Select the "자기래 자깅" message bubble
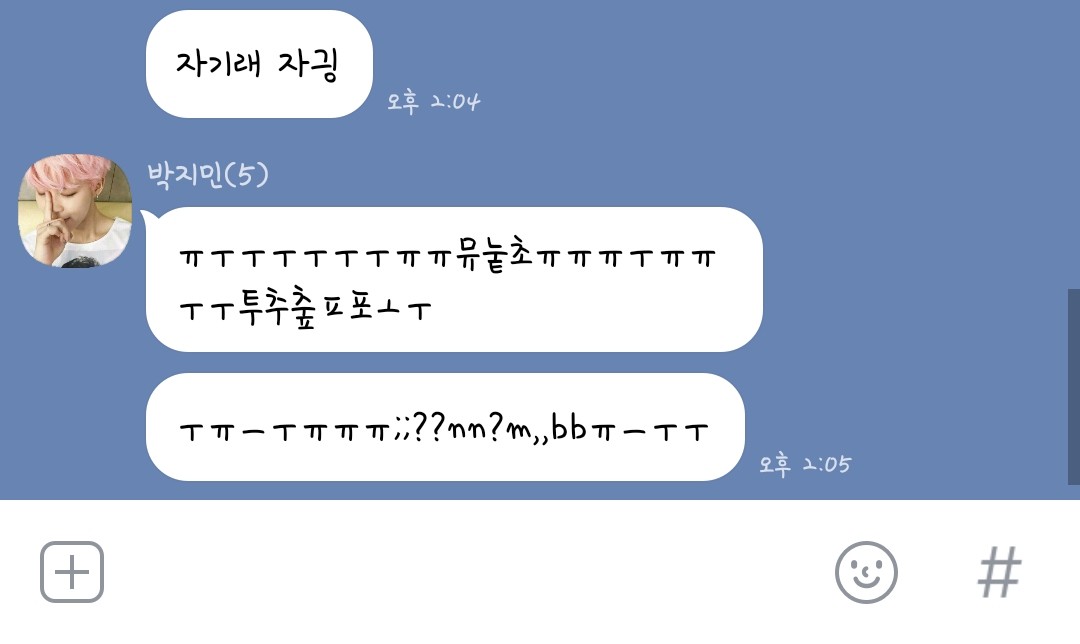Viewport: 1080px width, 644px height. click(259, 64)
